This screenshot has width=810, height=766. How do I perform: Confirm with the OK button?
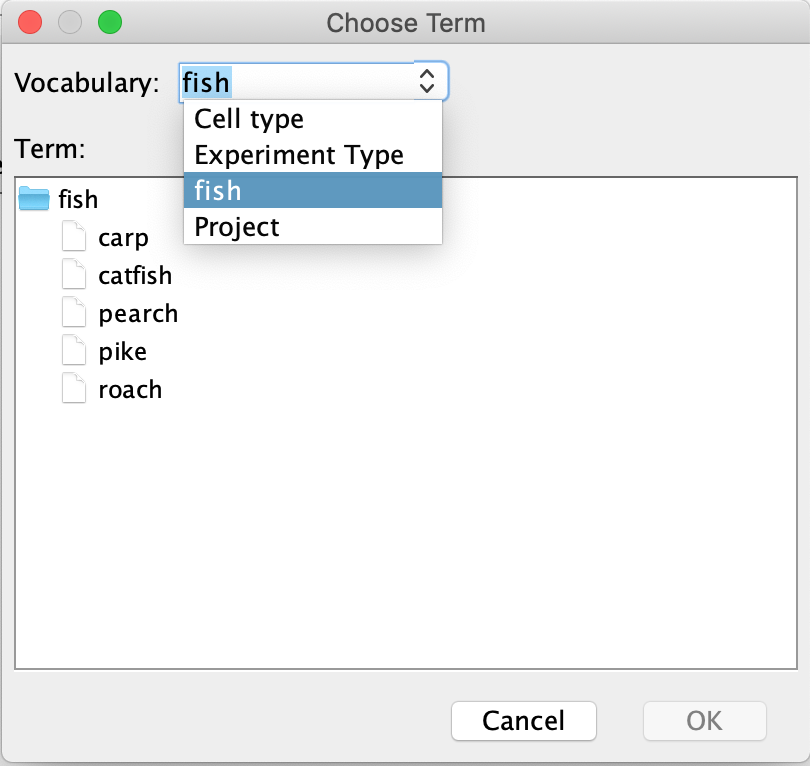click(705, 720)
